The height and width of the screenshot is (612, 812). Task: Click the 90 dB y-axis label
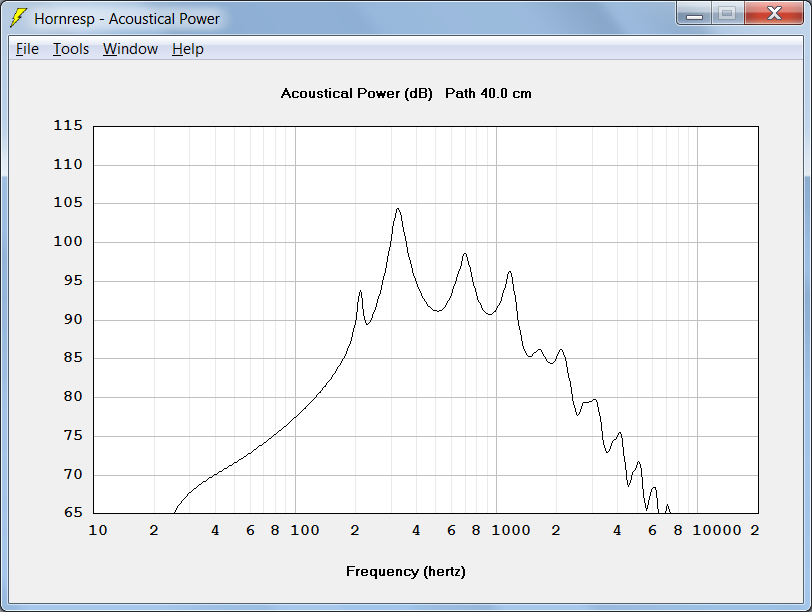[73, 319]
